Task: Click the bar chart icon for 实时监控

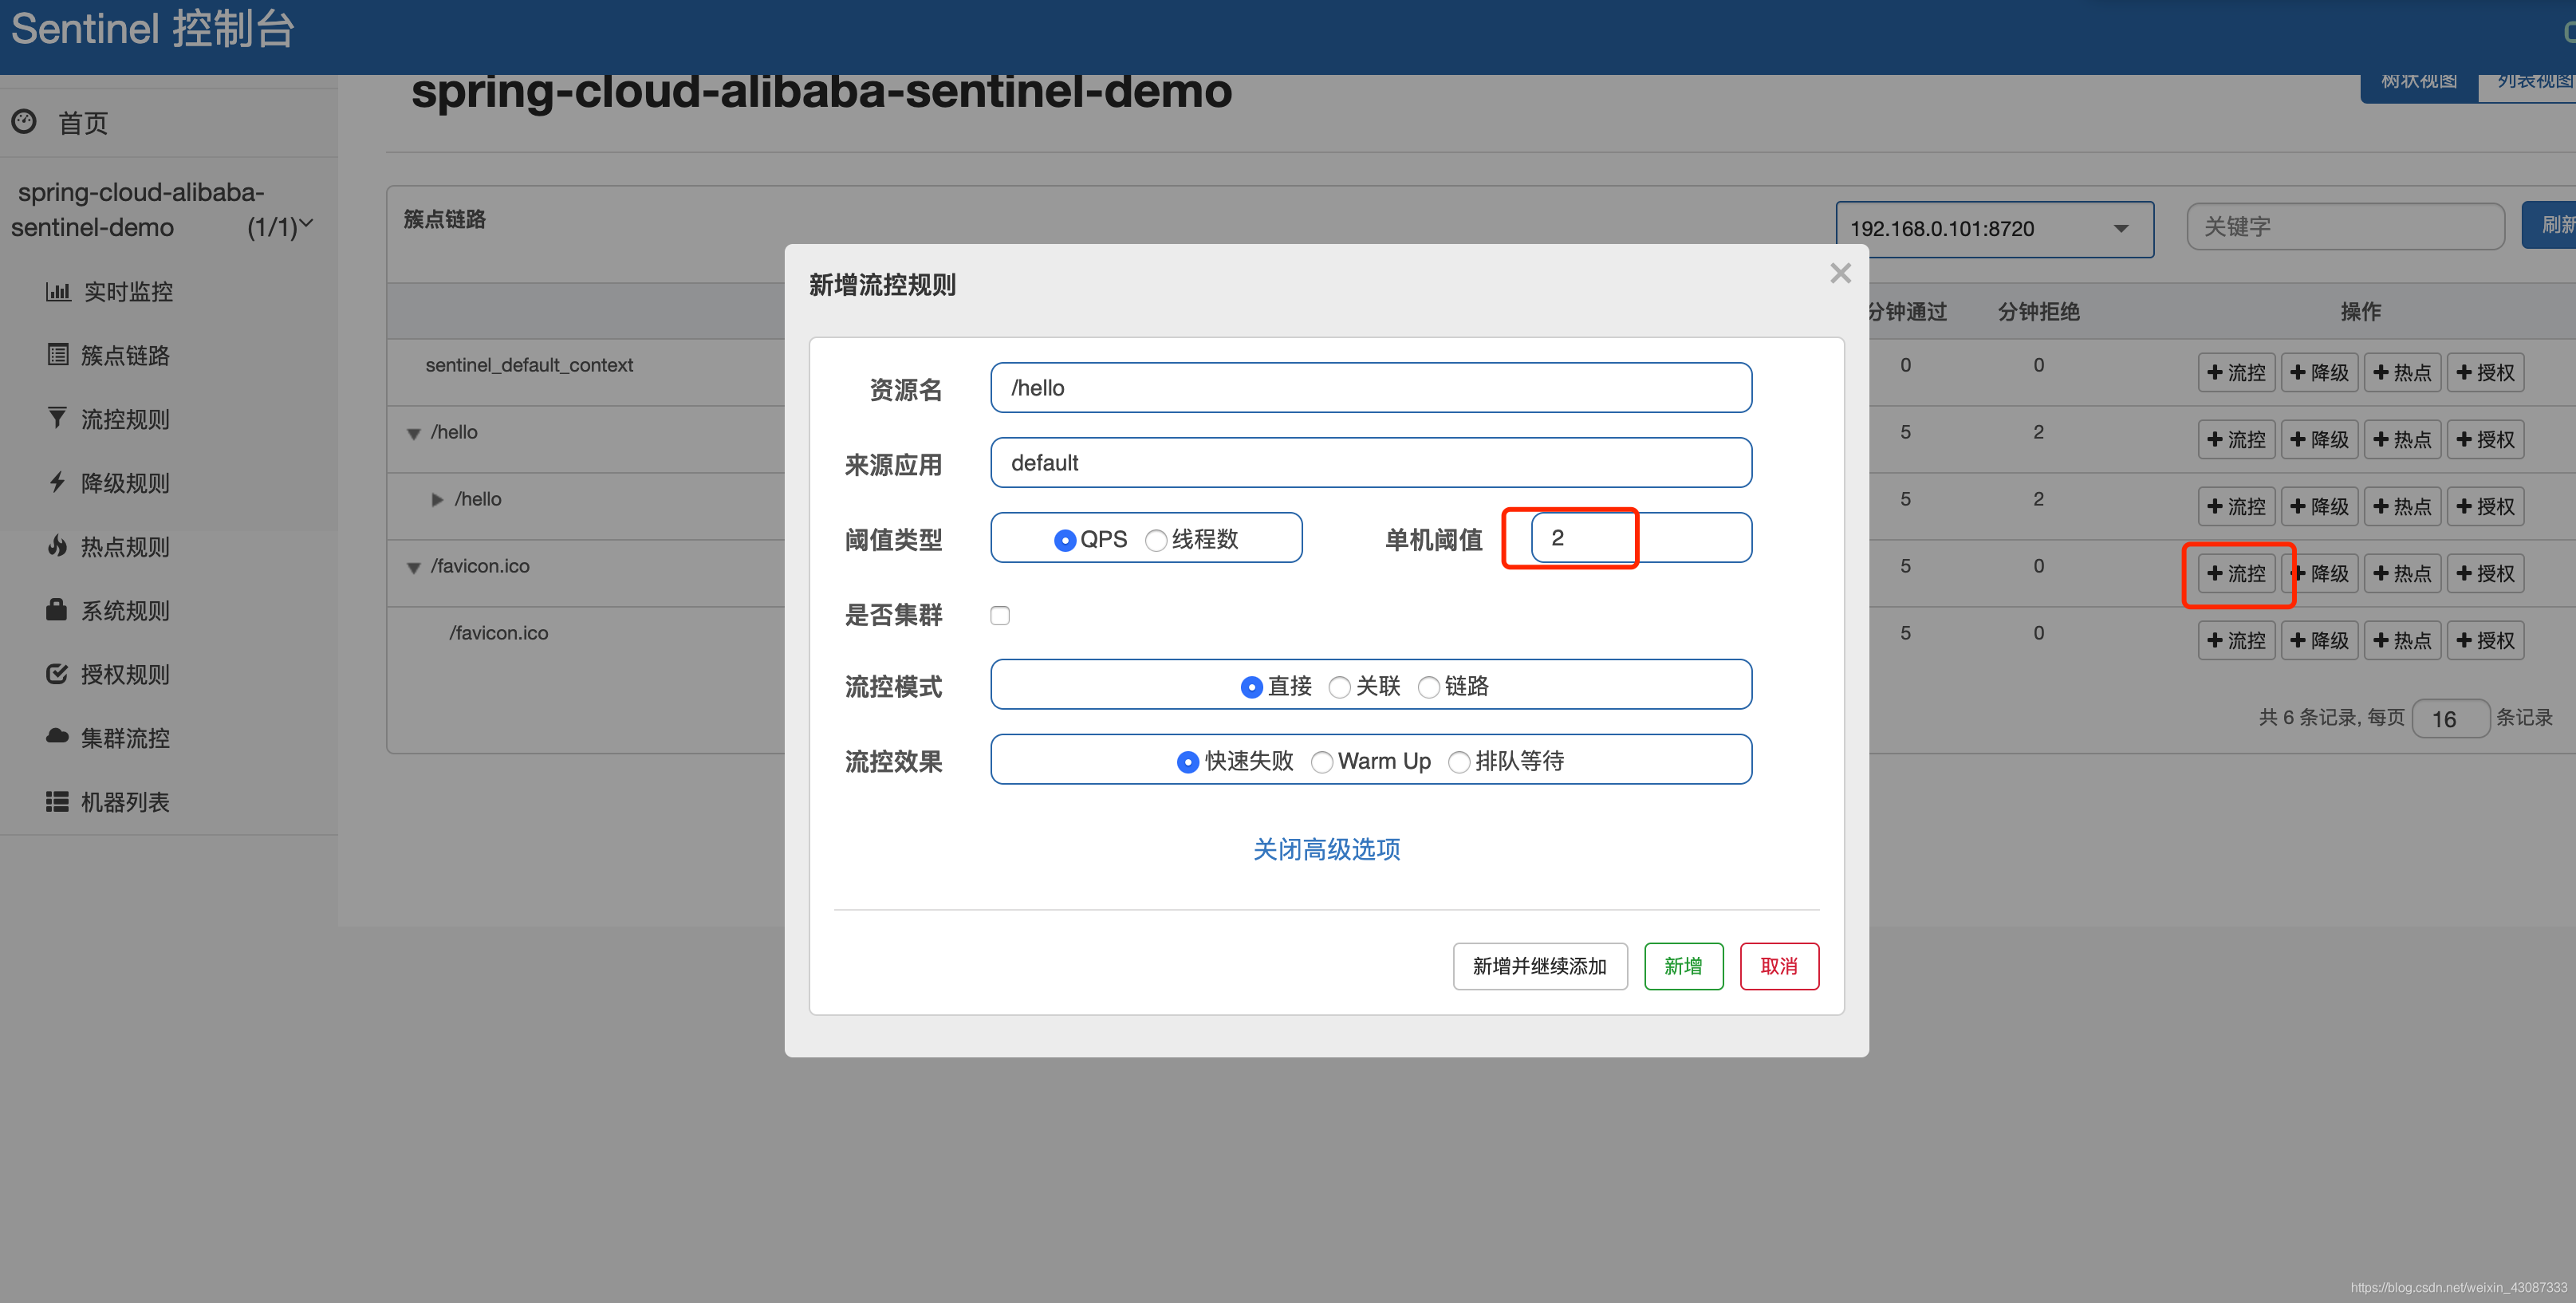Action: pyautogui.click(x=58, y=291)
